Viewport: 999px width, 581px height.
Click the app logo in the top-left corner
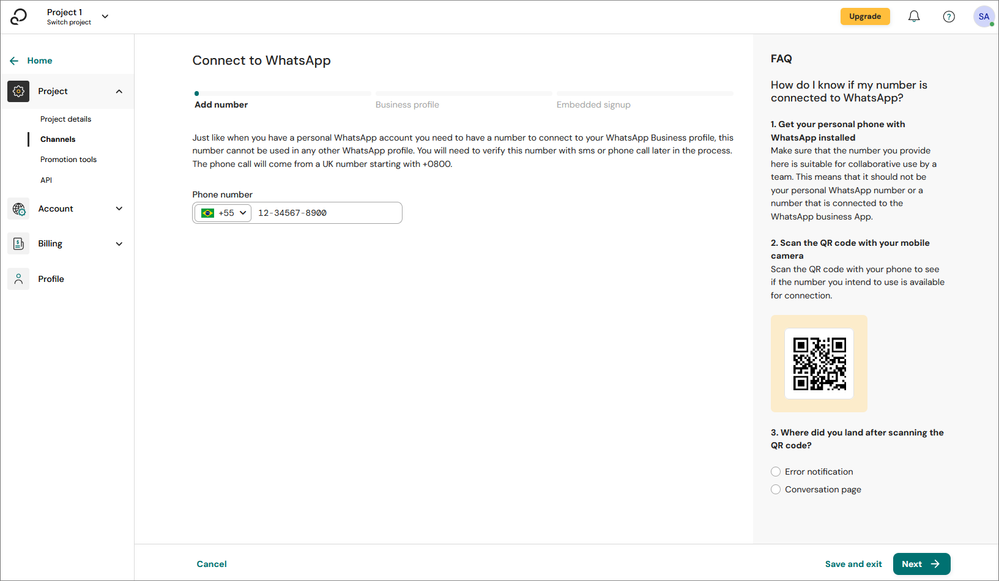(18, 17)
